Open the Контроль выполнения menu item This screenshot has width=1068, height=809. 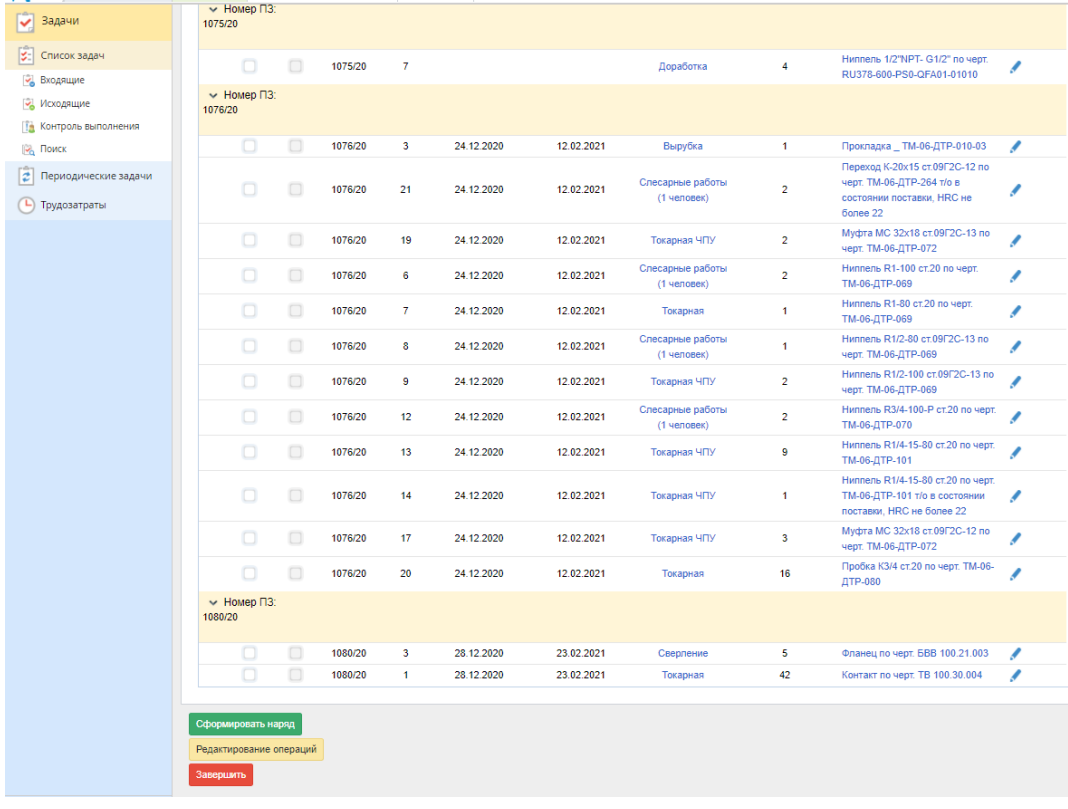89,127
